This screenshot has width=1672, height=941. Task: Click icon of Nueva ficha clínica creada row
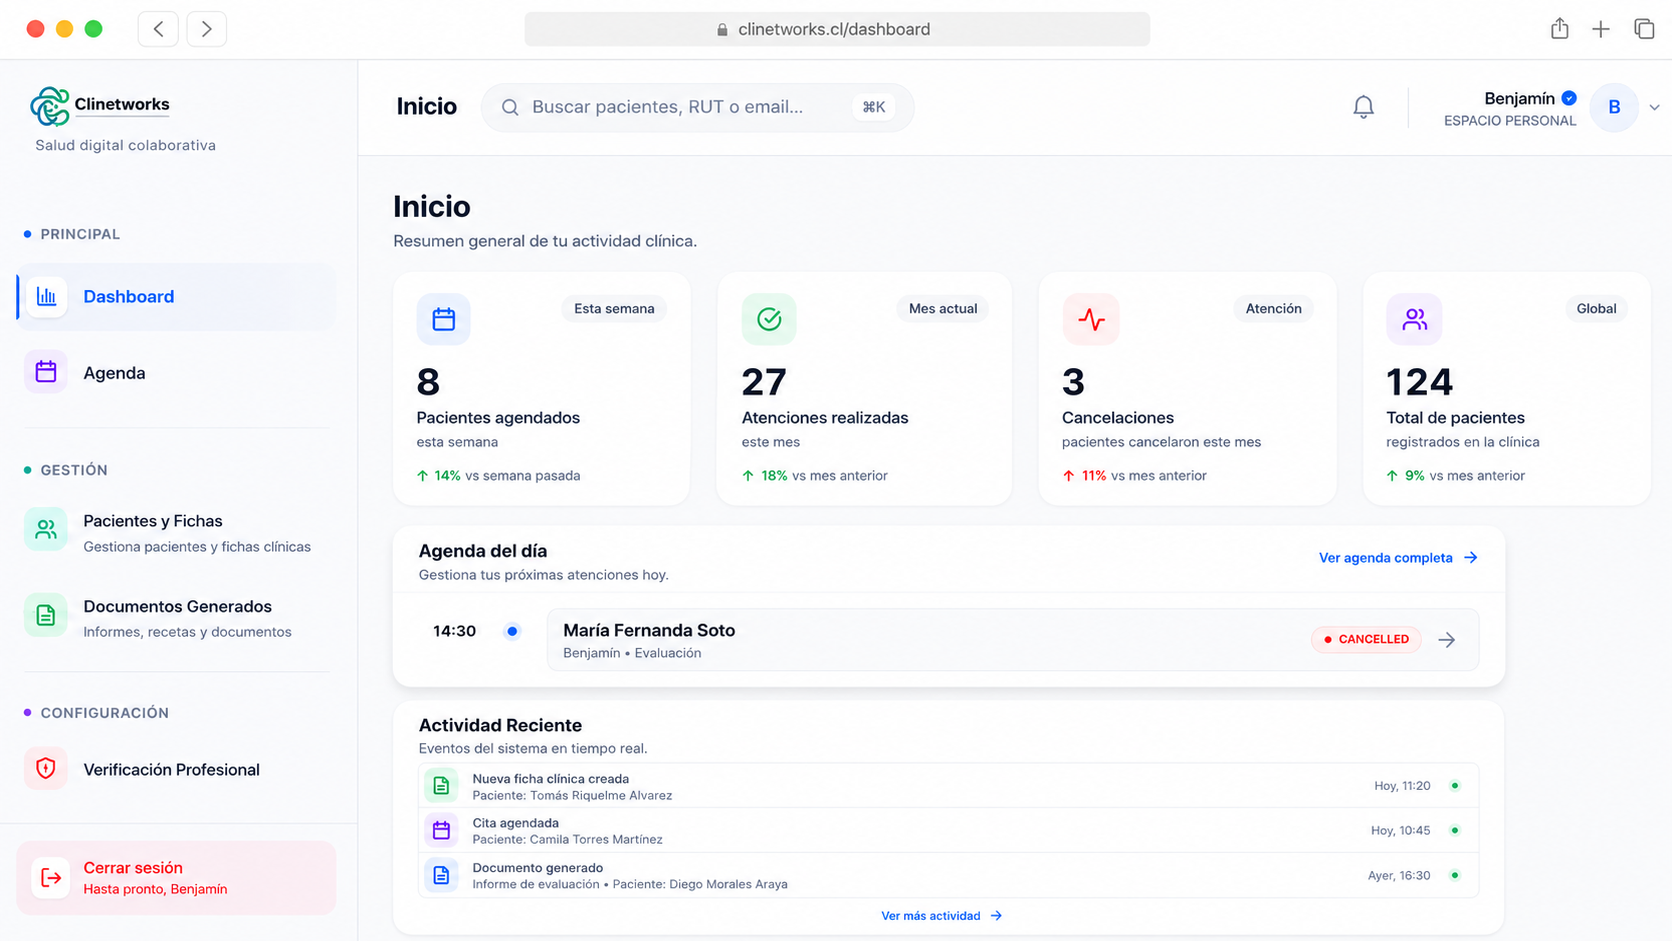coord(441,786)
